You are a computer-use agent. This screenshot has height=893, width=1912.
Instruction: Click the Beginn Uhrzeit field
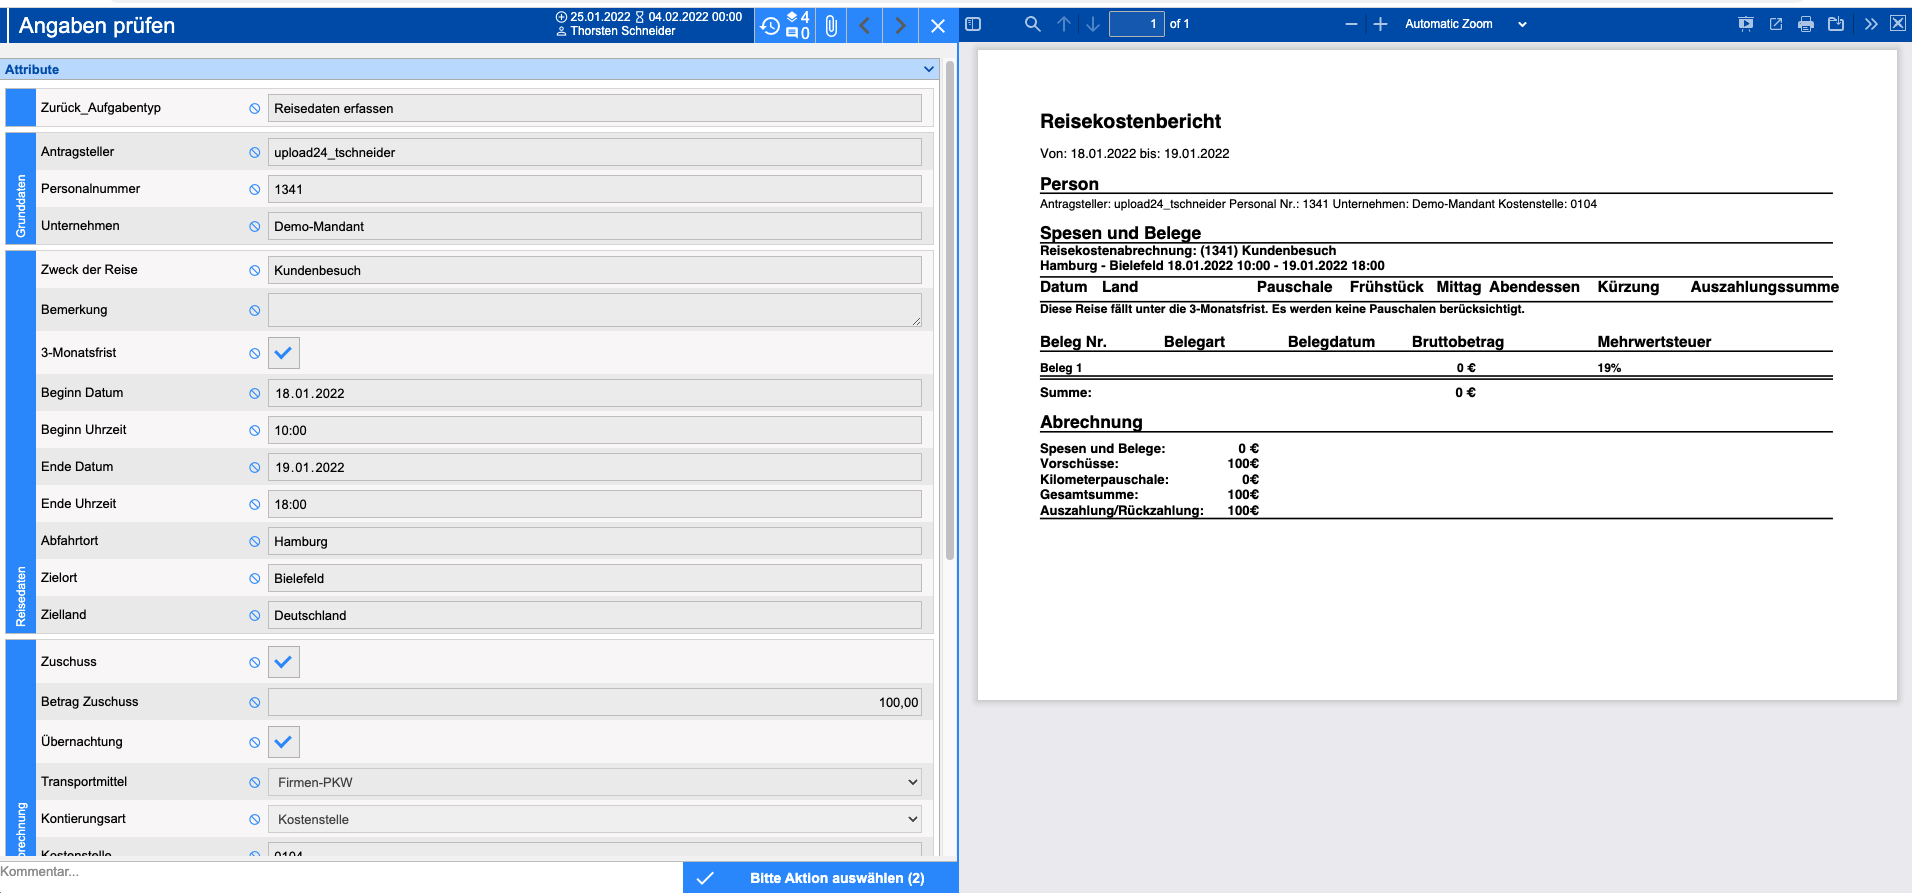click(x=595, y=430)
